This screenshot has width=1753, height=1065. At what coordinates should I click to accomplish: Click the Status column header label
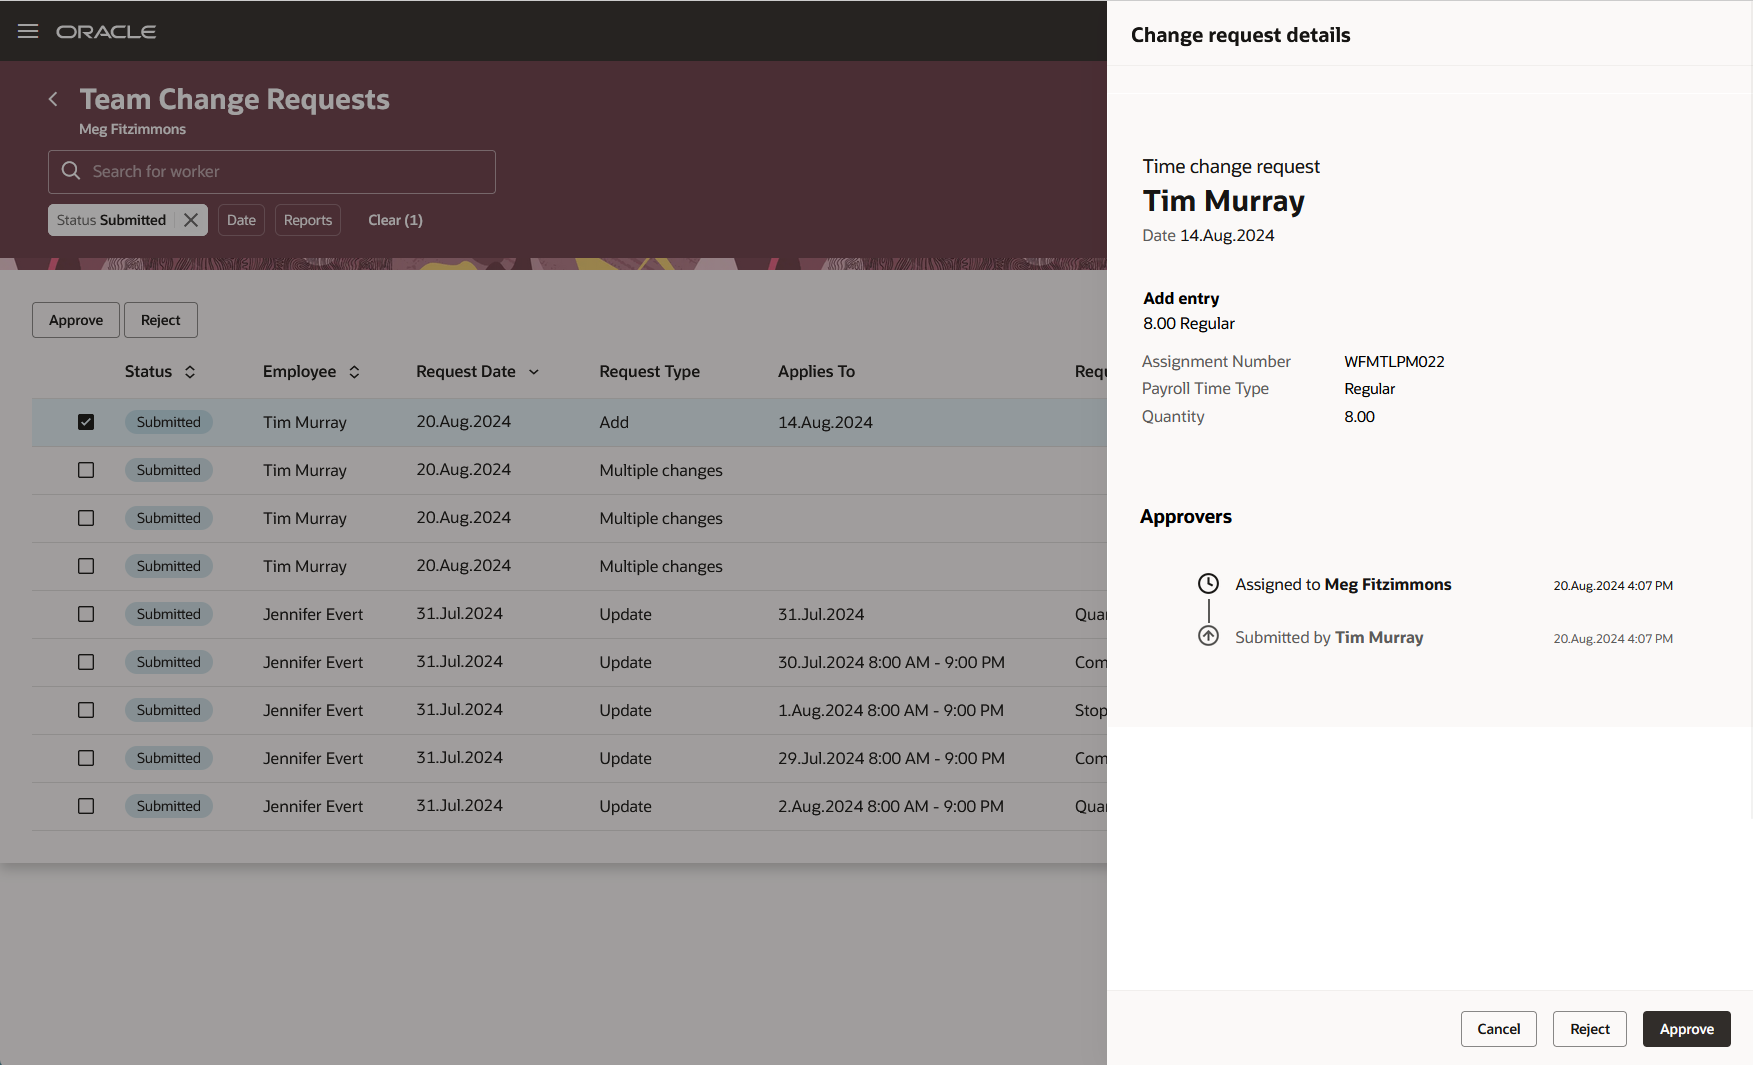(148, 372)
